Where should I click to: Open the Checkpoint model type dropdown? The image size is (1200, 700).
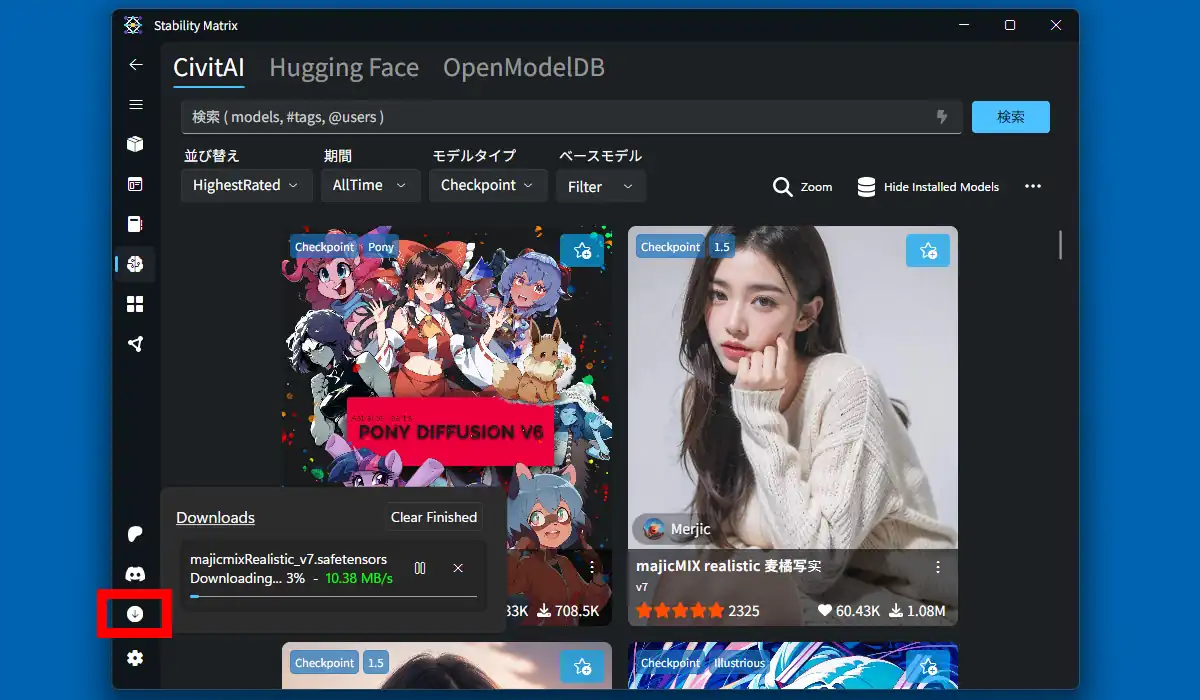tap(488, 186)
